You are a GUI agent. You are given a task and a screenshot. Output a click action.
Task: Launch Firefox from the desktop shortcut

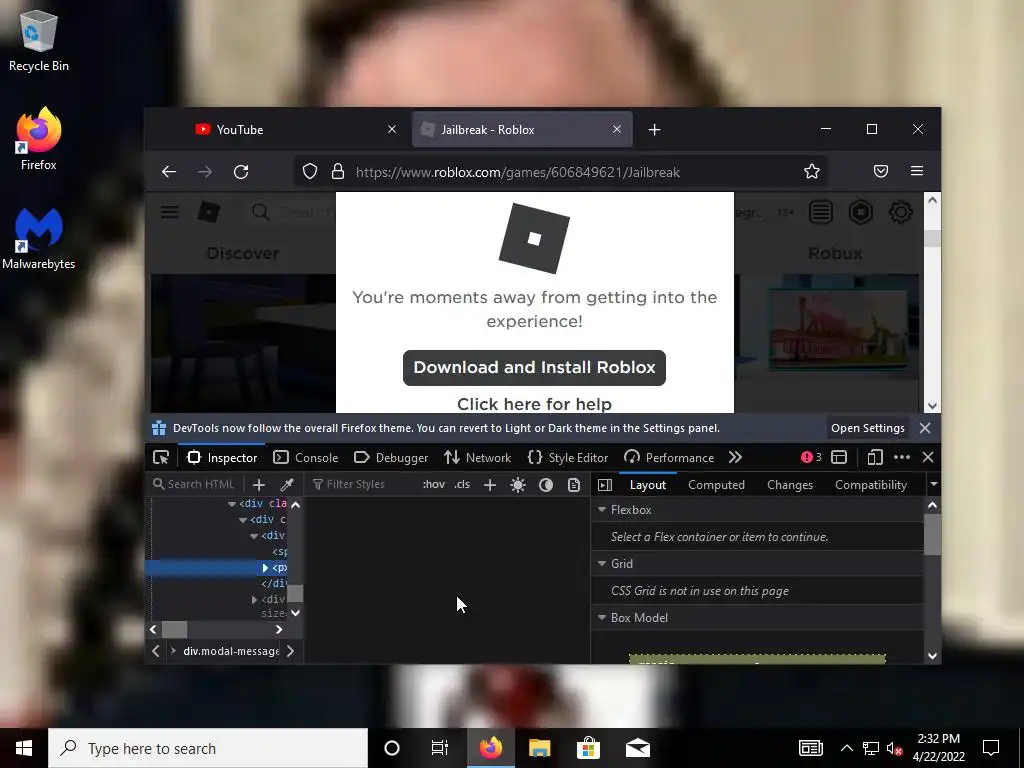(x=39, y=139)
